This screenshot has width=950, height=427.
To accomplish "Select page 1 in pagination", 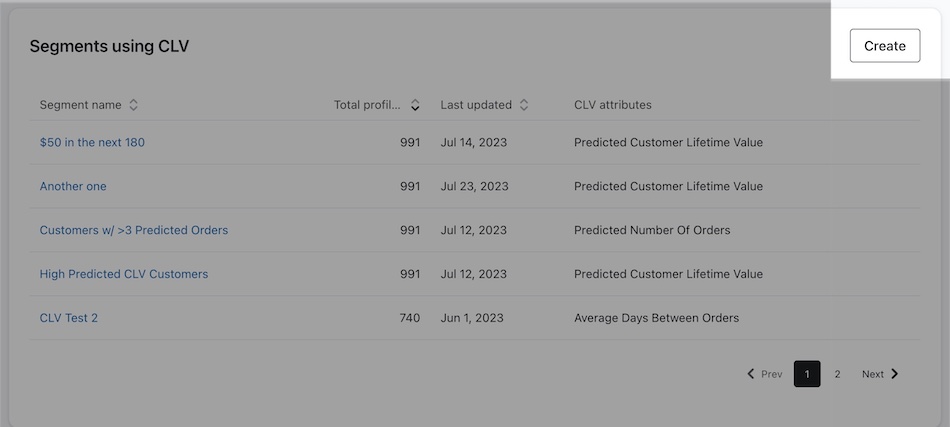I will pos(807,374).
